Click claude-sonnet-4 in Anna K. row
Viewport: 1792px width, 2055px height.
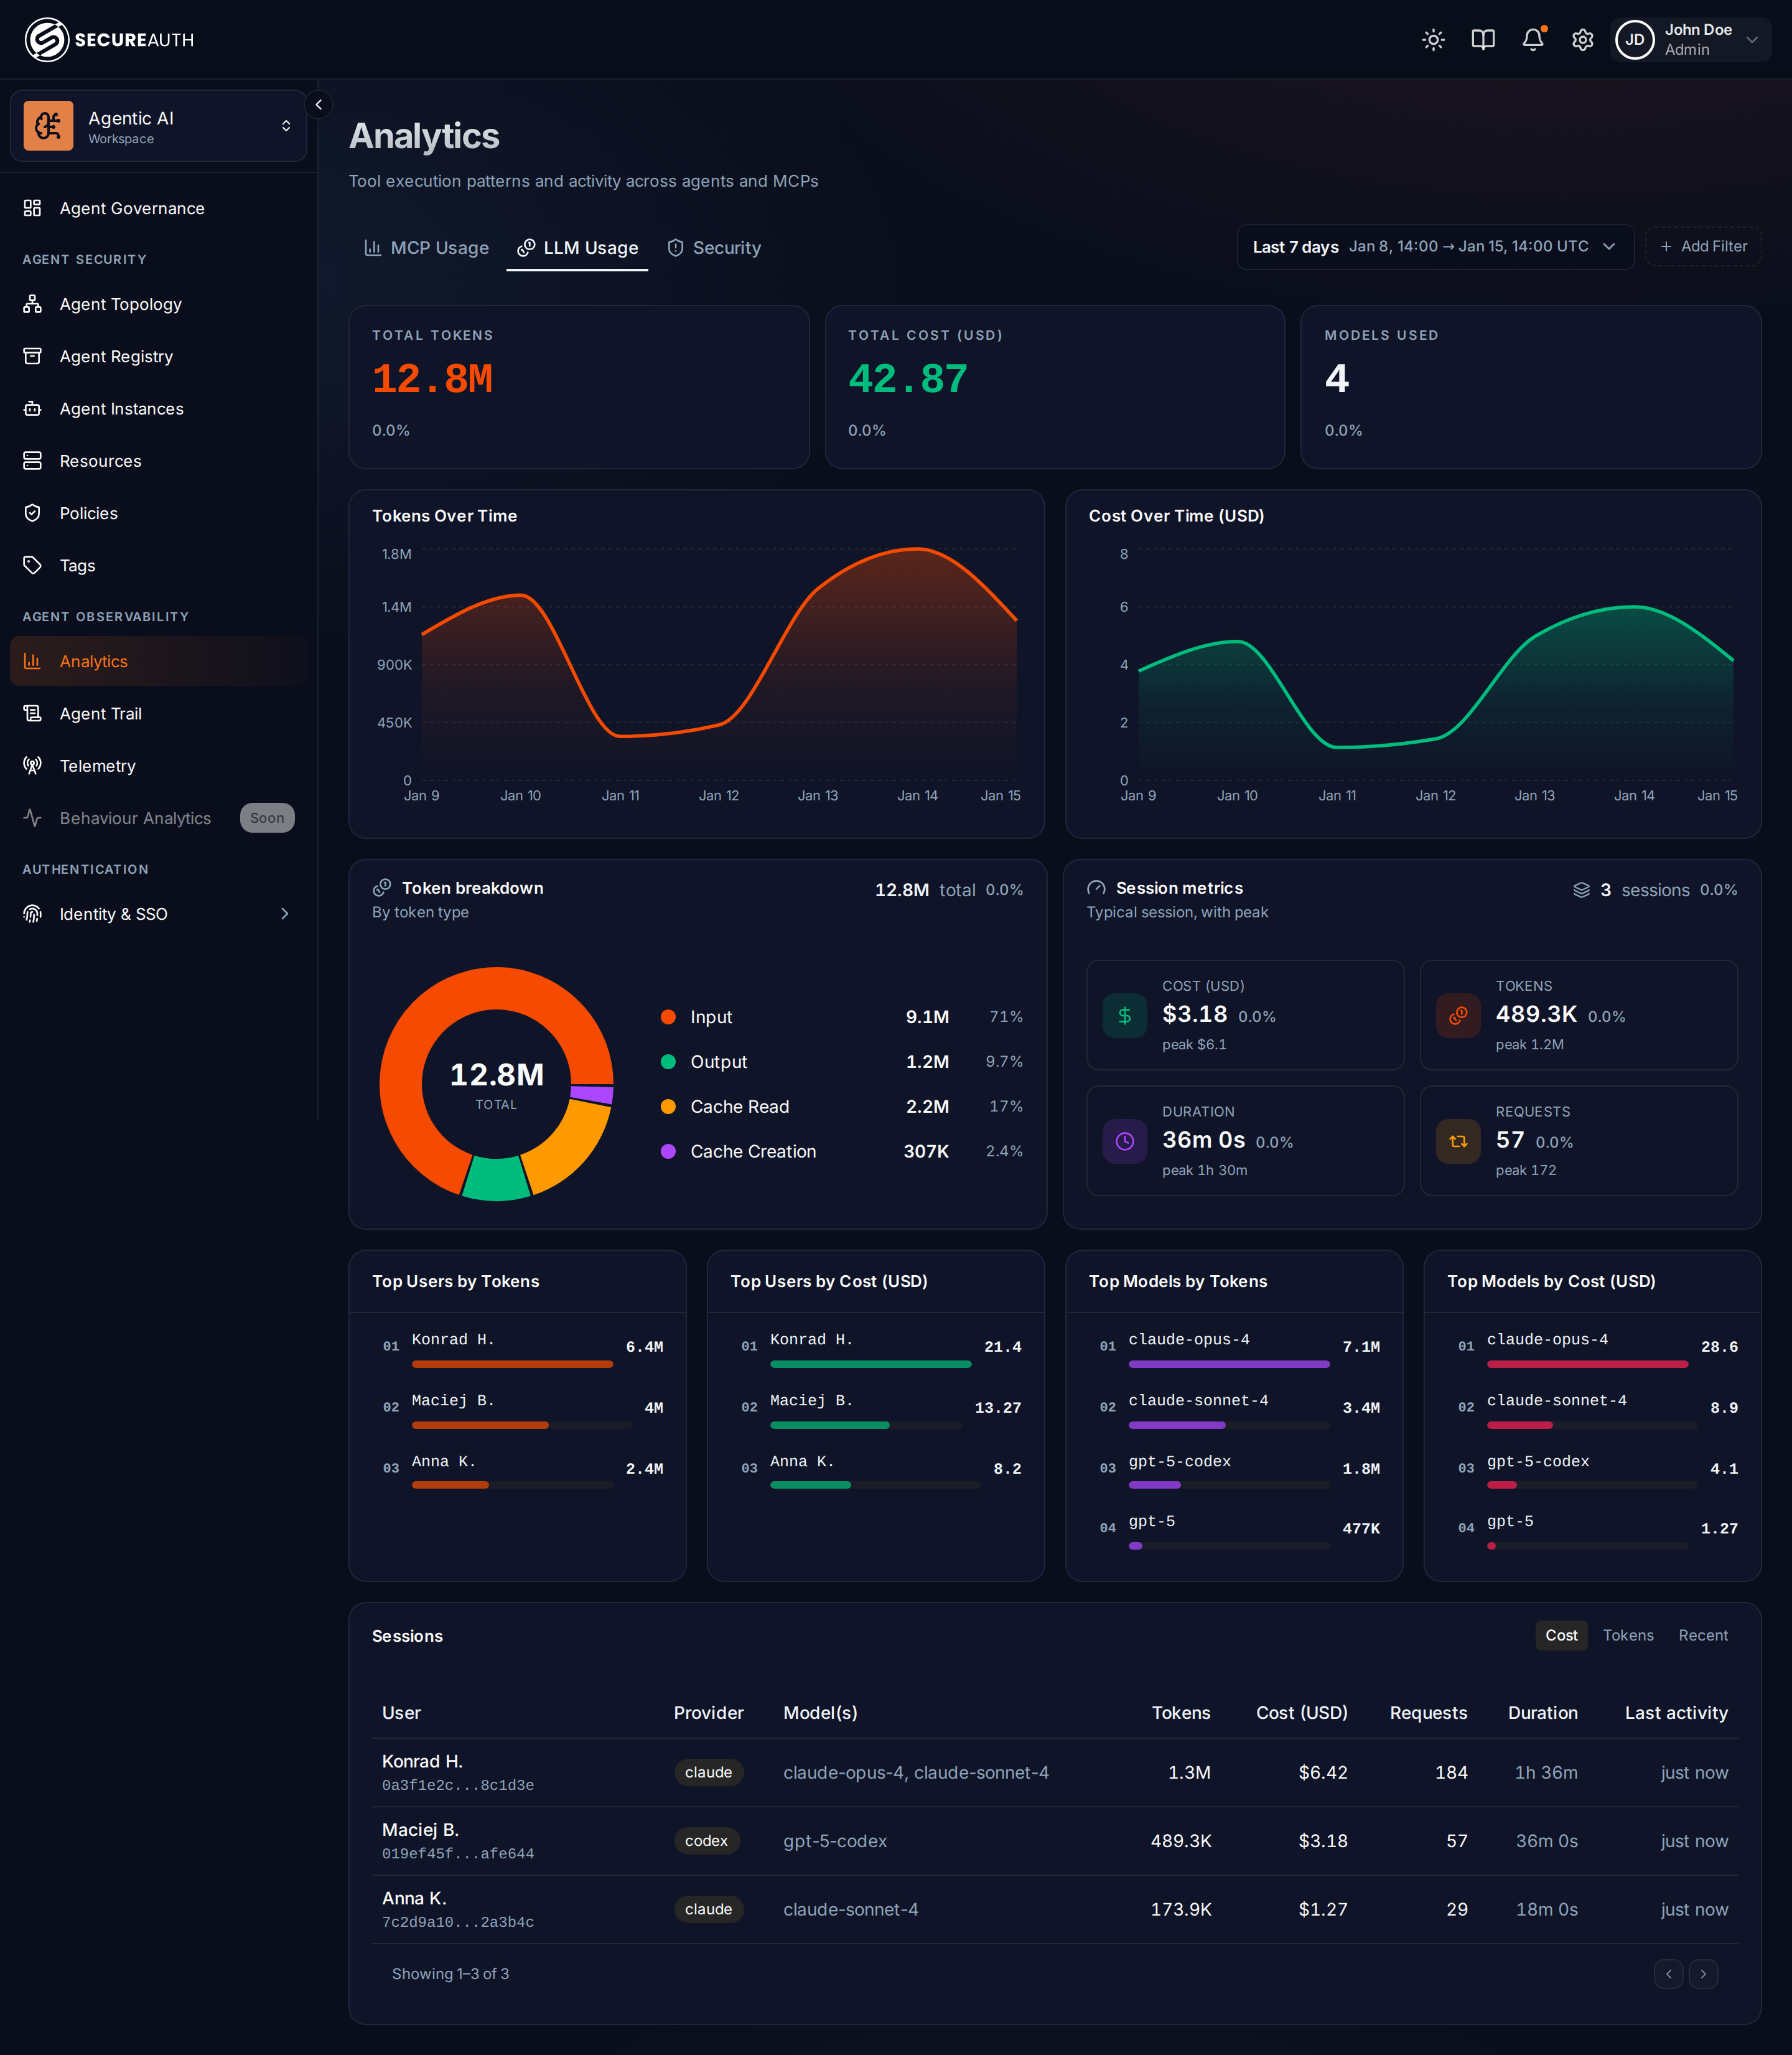(x=851, y=1910)
